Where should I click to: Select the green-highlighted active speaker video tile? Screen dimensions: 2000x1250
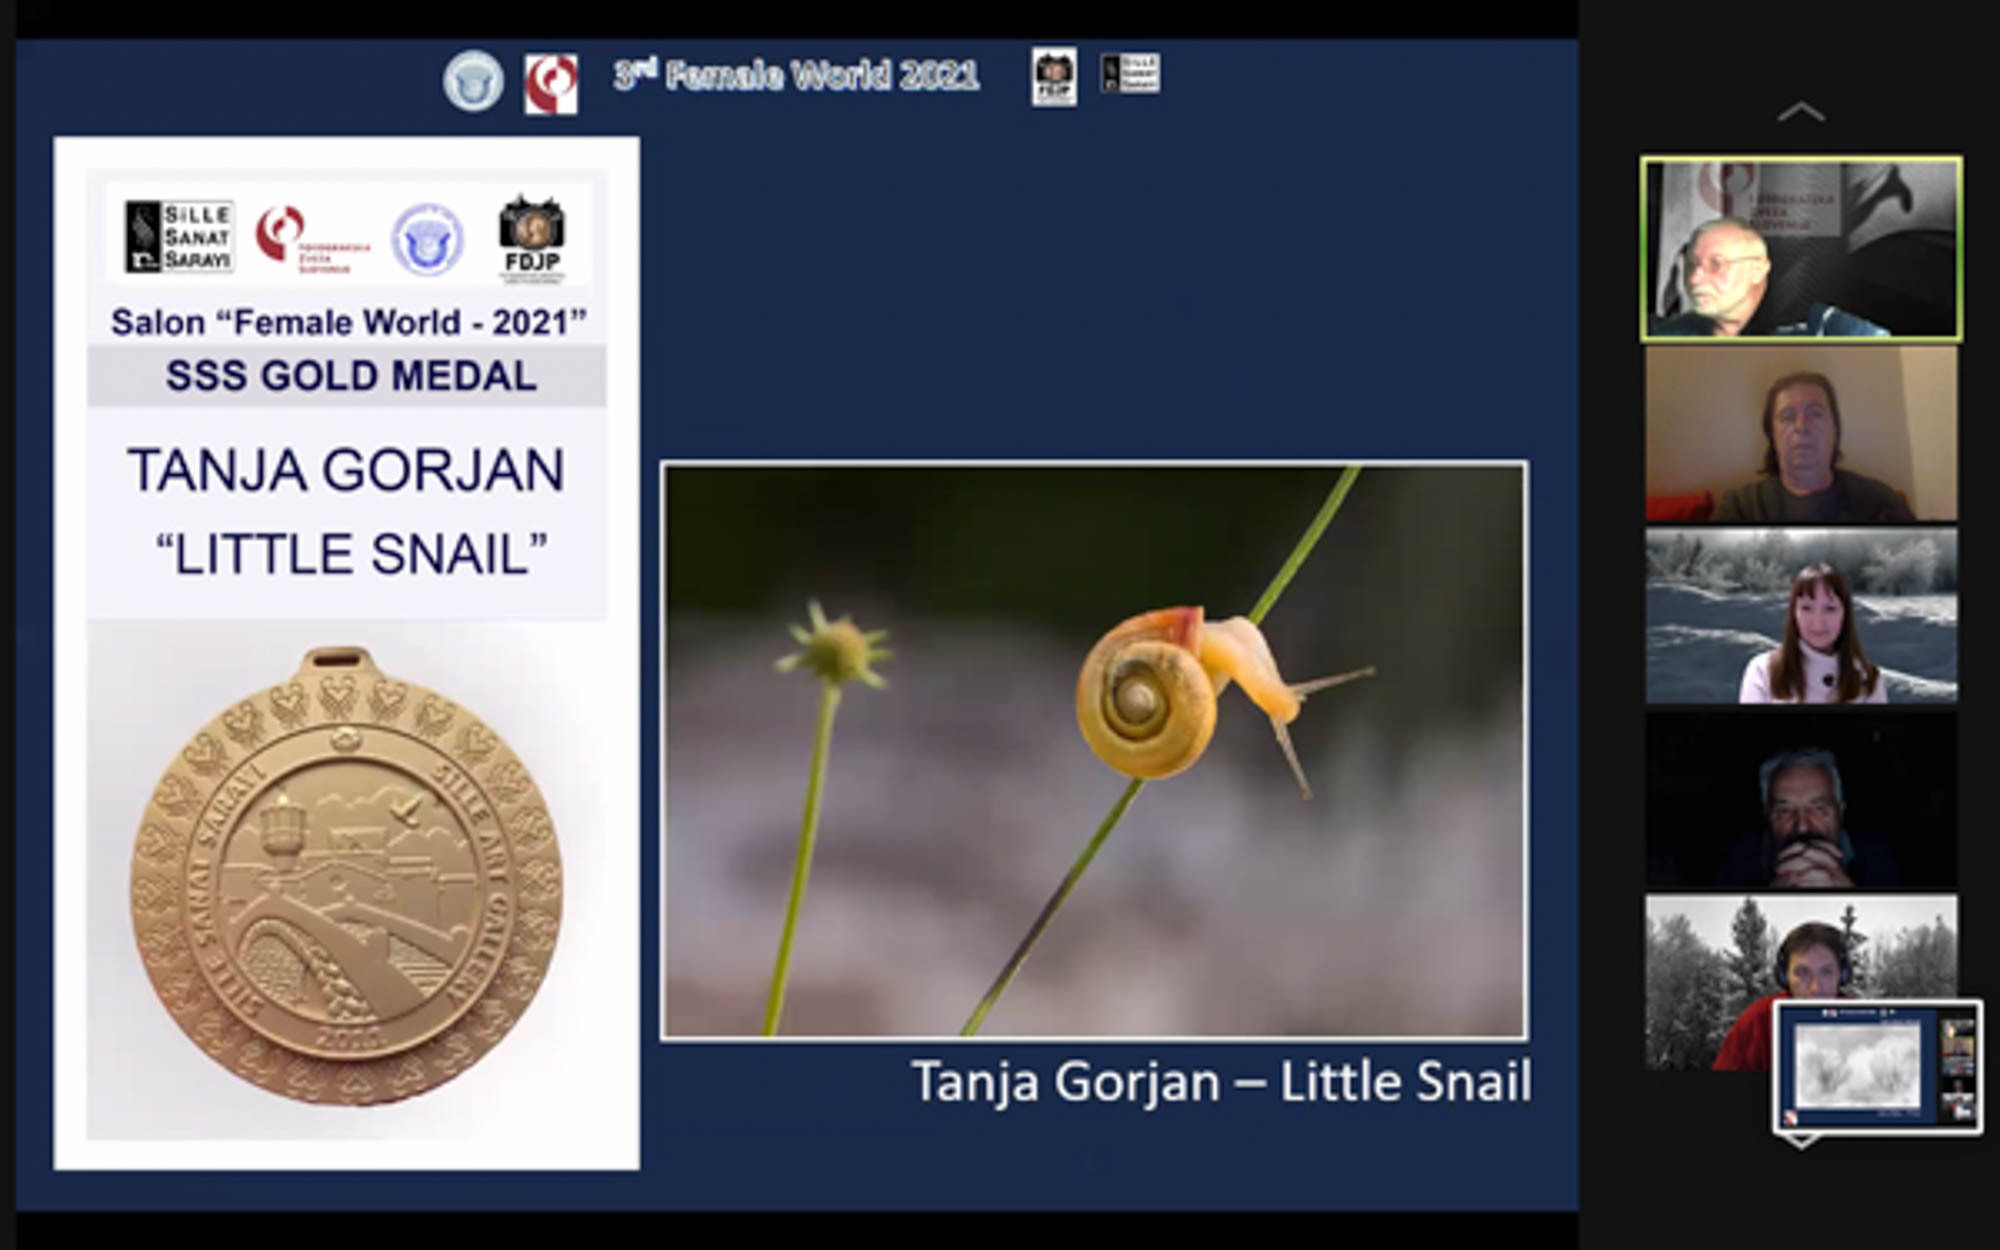tap(1800, 248)
